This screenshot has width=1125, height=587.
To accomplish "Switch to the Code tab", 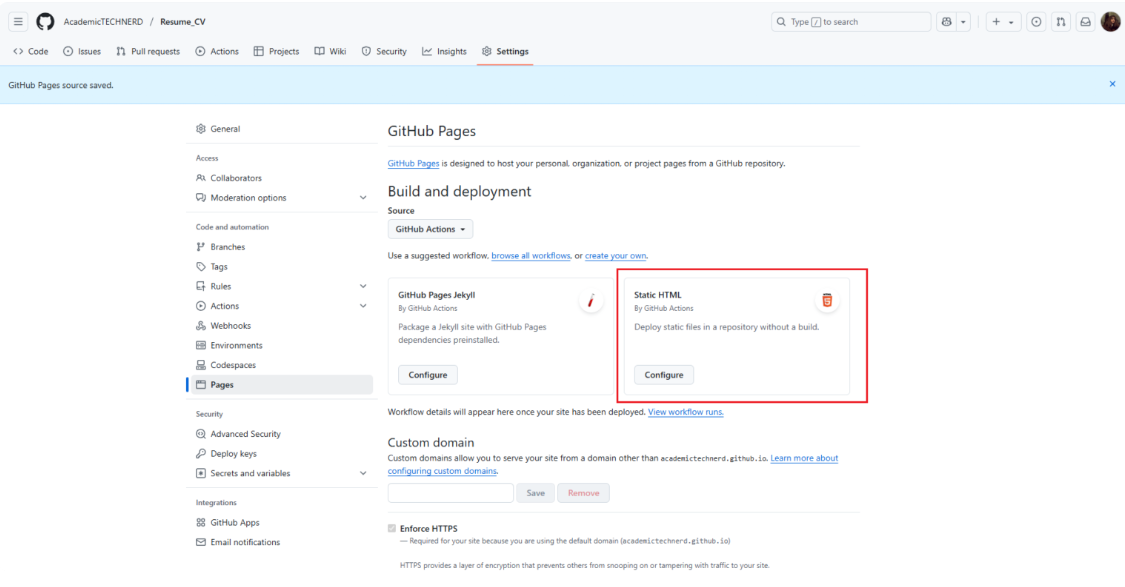I will [x=31, y=52].
